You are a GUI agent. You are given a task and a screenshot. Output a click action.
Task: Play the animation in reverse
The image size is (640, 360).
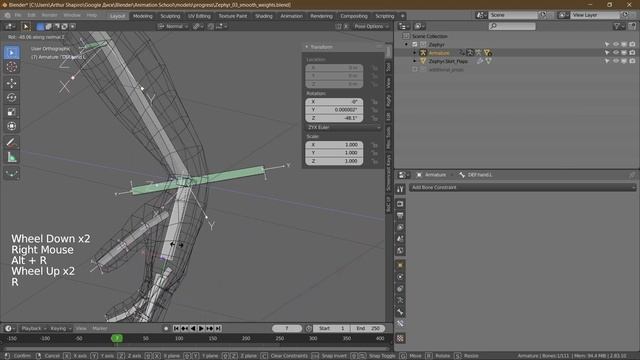[x=193, y=328]
